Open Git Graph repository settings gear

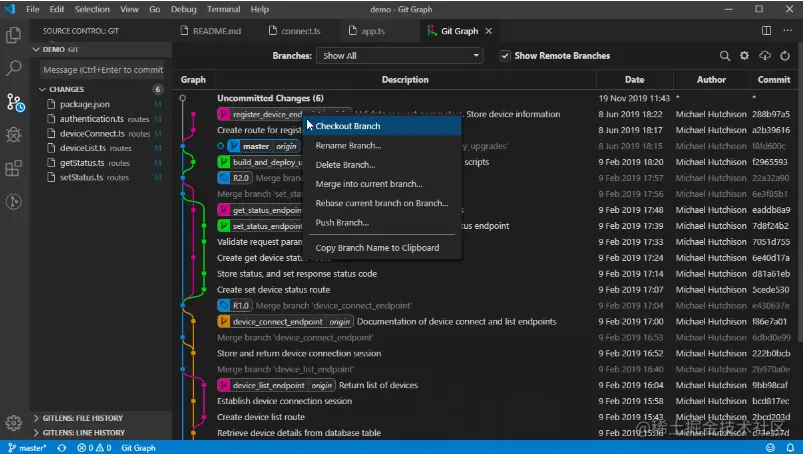pyautogui.click(x=744, y=56)
